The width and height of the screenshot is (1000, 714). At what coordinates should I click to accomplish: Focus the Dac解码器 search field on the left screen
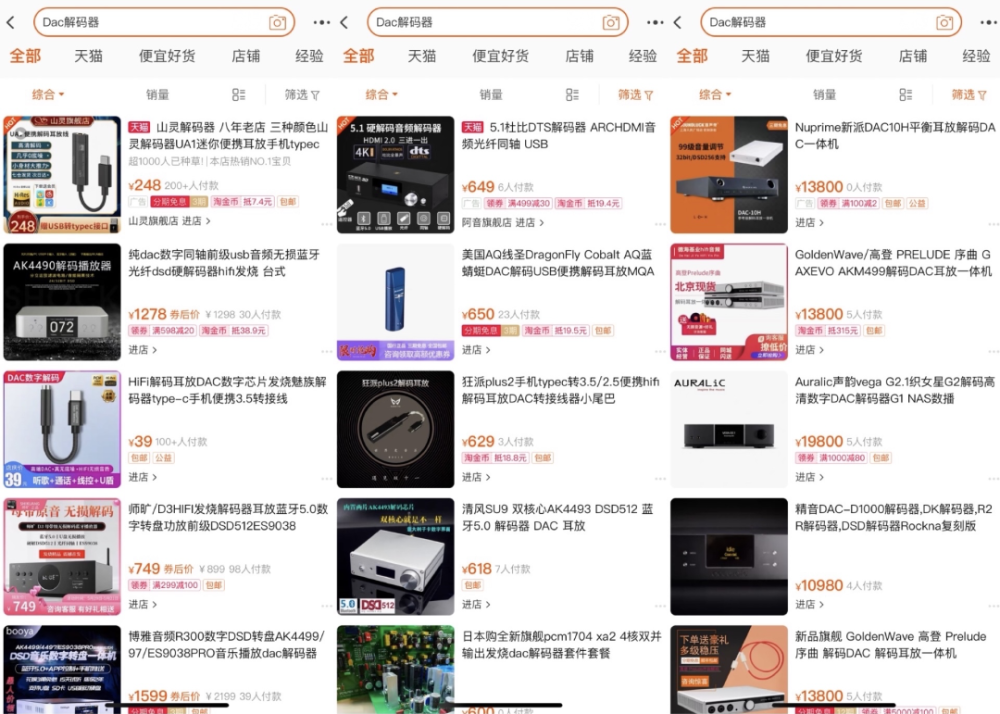[x=164, y=22]
